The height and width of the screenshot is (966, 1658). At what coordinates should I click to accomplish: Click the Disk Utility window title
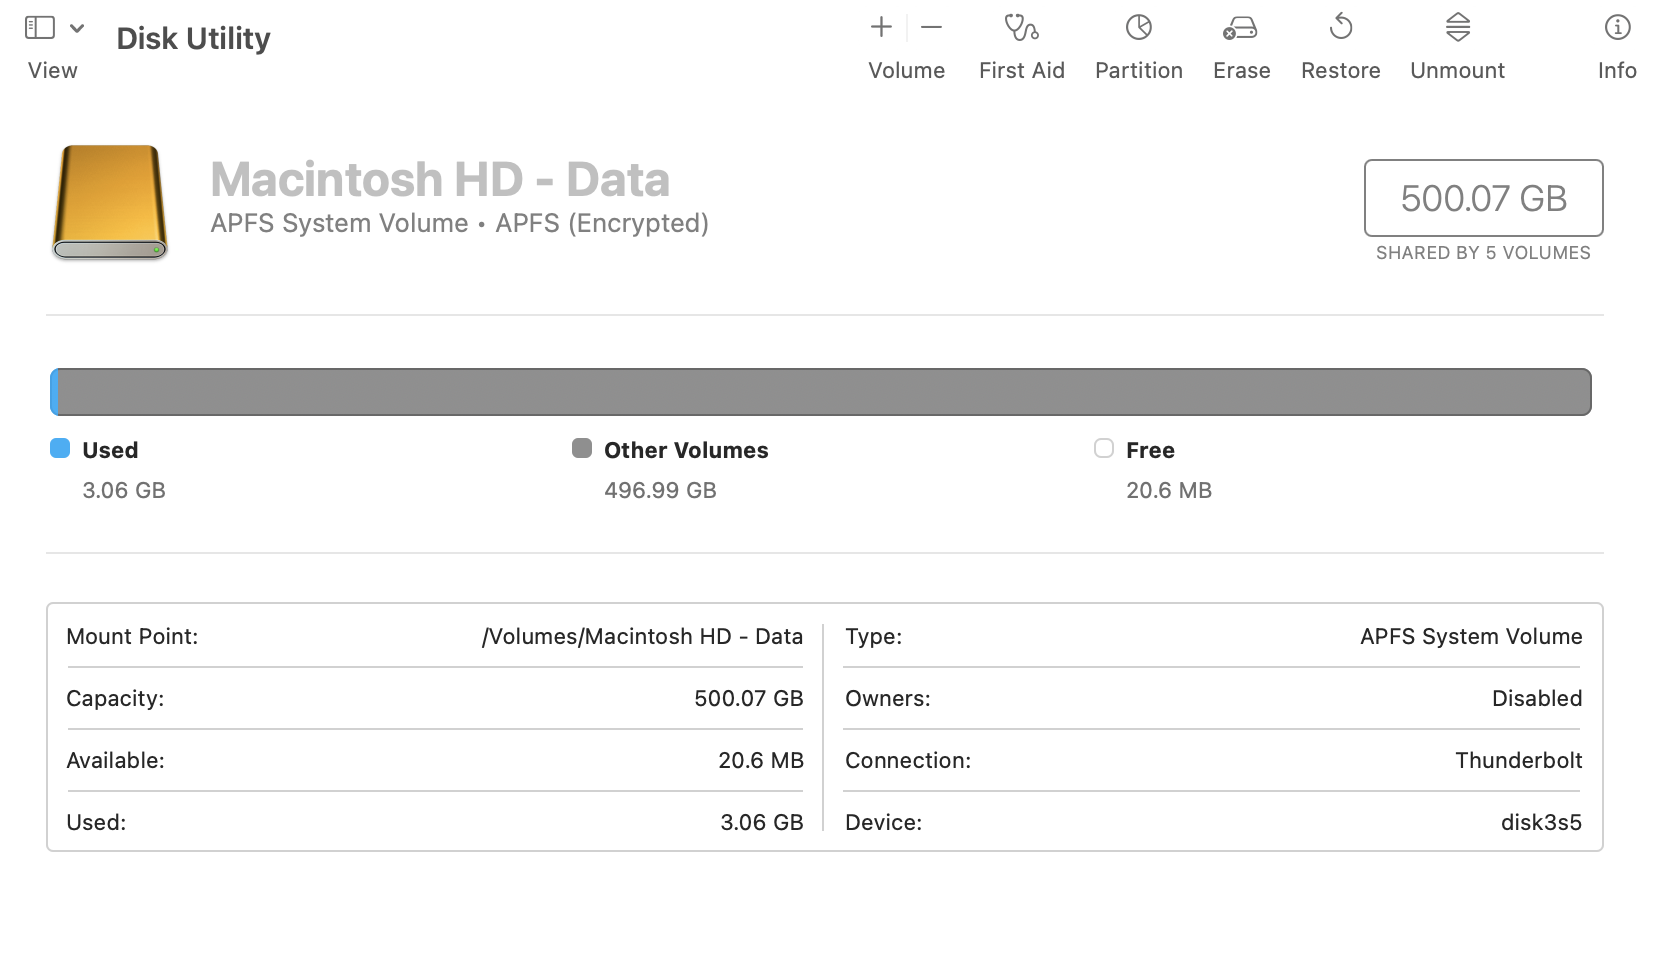point(194,38)
